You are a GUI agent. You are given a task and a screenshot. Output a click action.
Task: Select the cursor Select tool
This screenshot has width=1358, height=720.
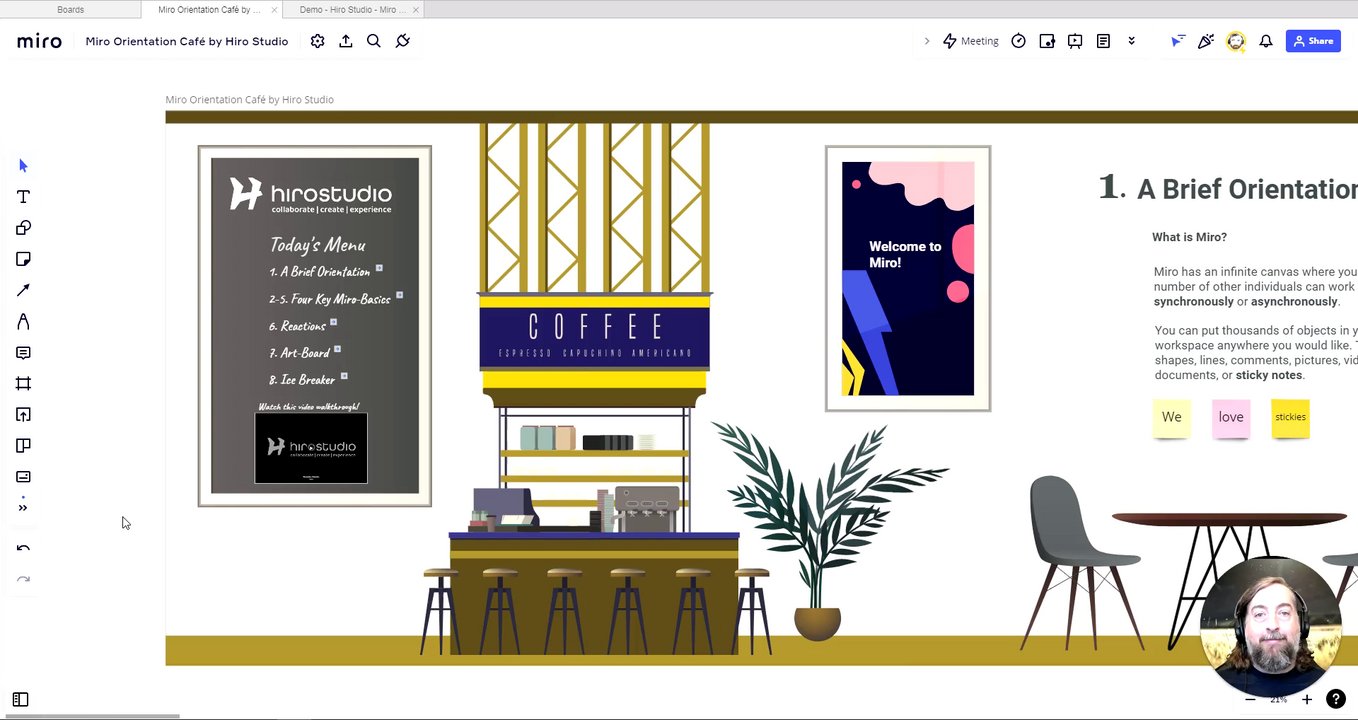tap(23, 166)
